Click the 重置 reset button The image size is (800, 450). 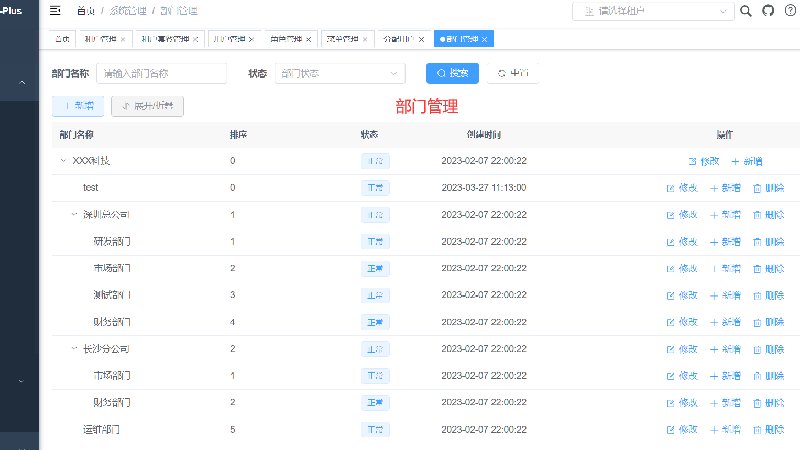pyautogui.click(x=513, y=73)
